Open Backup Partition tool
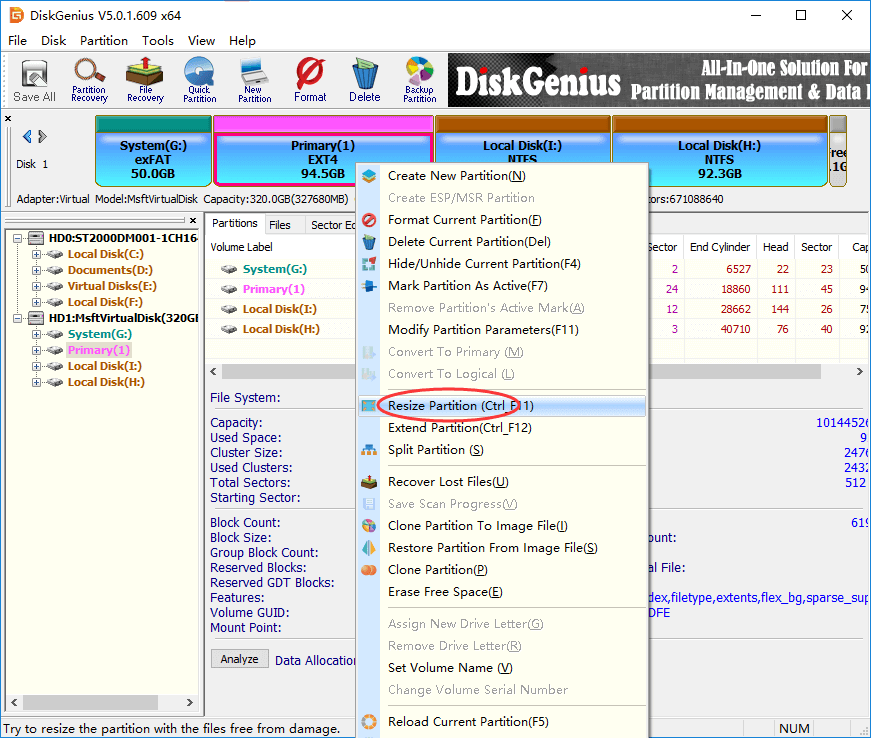 click(x=420, y=80)
